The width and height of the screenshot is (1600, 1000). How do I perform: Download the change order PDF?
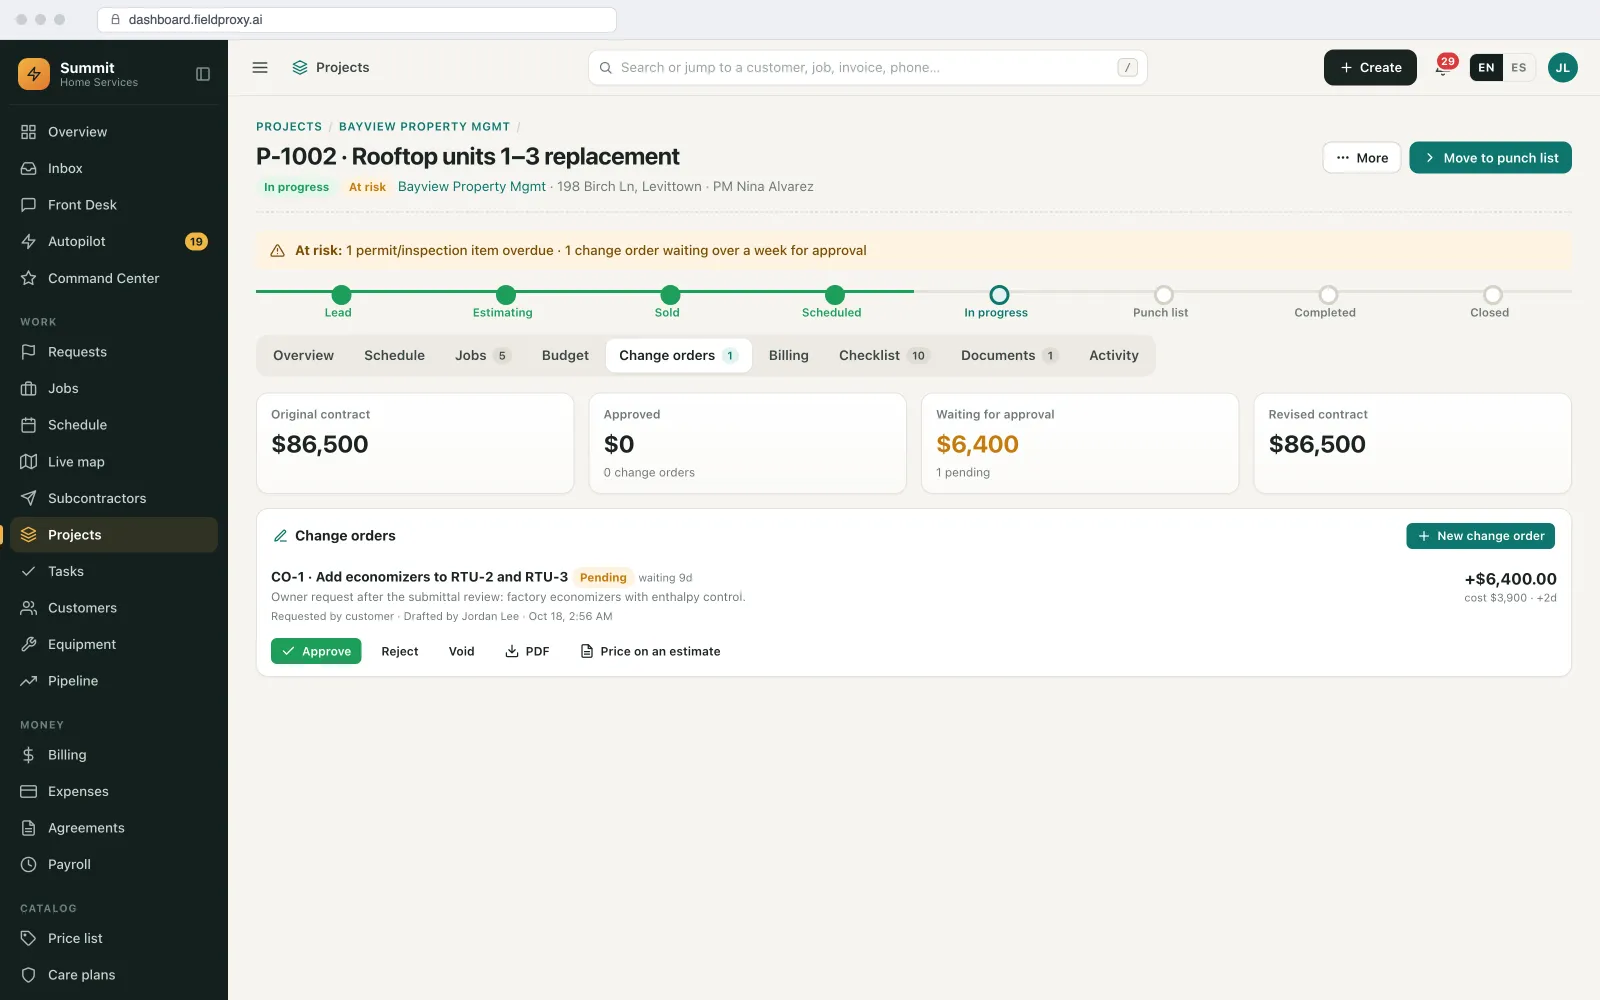click(527, 651)
